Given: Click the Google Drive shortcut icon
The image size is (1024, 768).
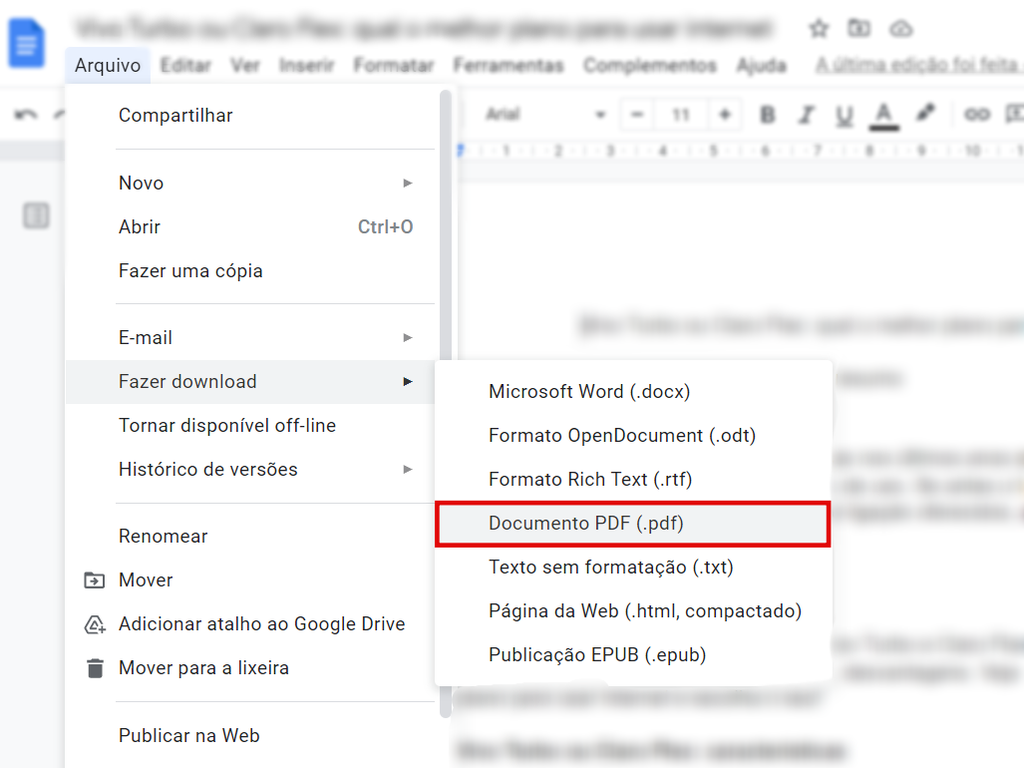Looking at the screenshot, I should click(95, 624).
